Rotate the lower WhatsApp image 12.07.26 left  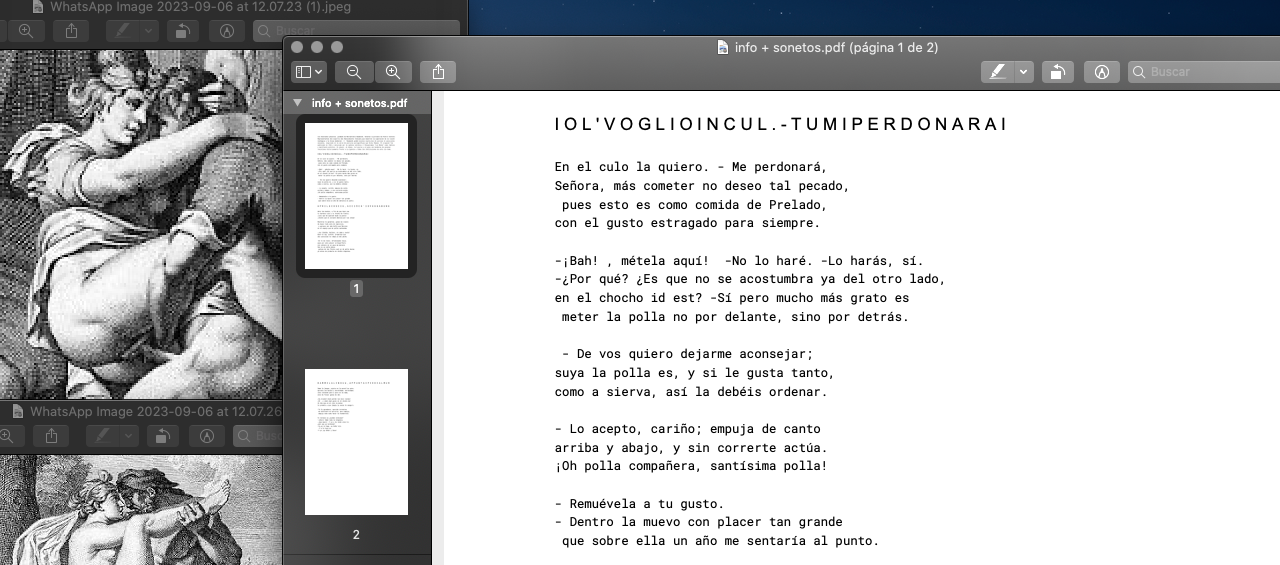[163, 436]
